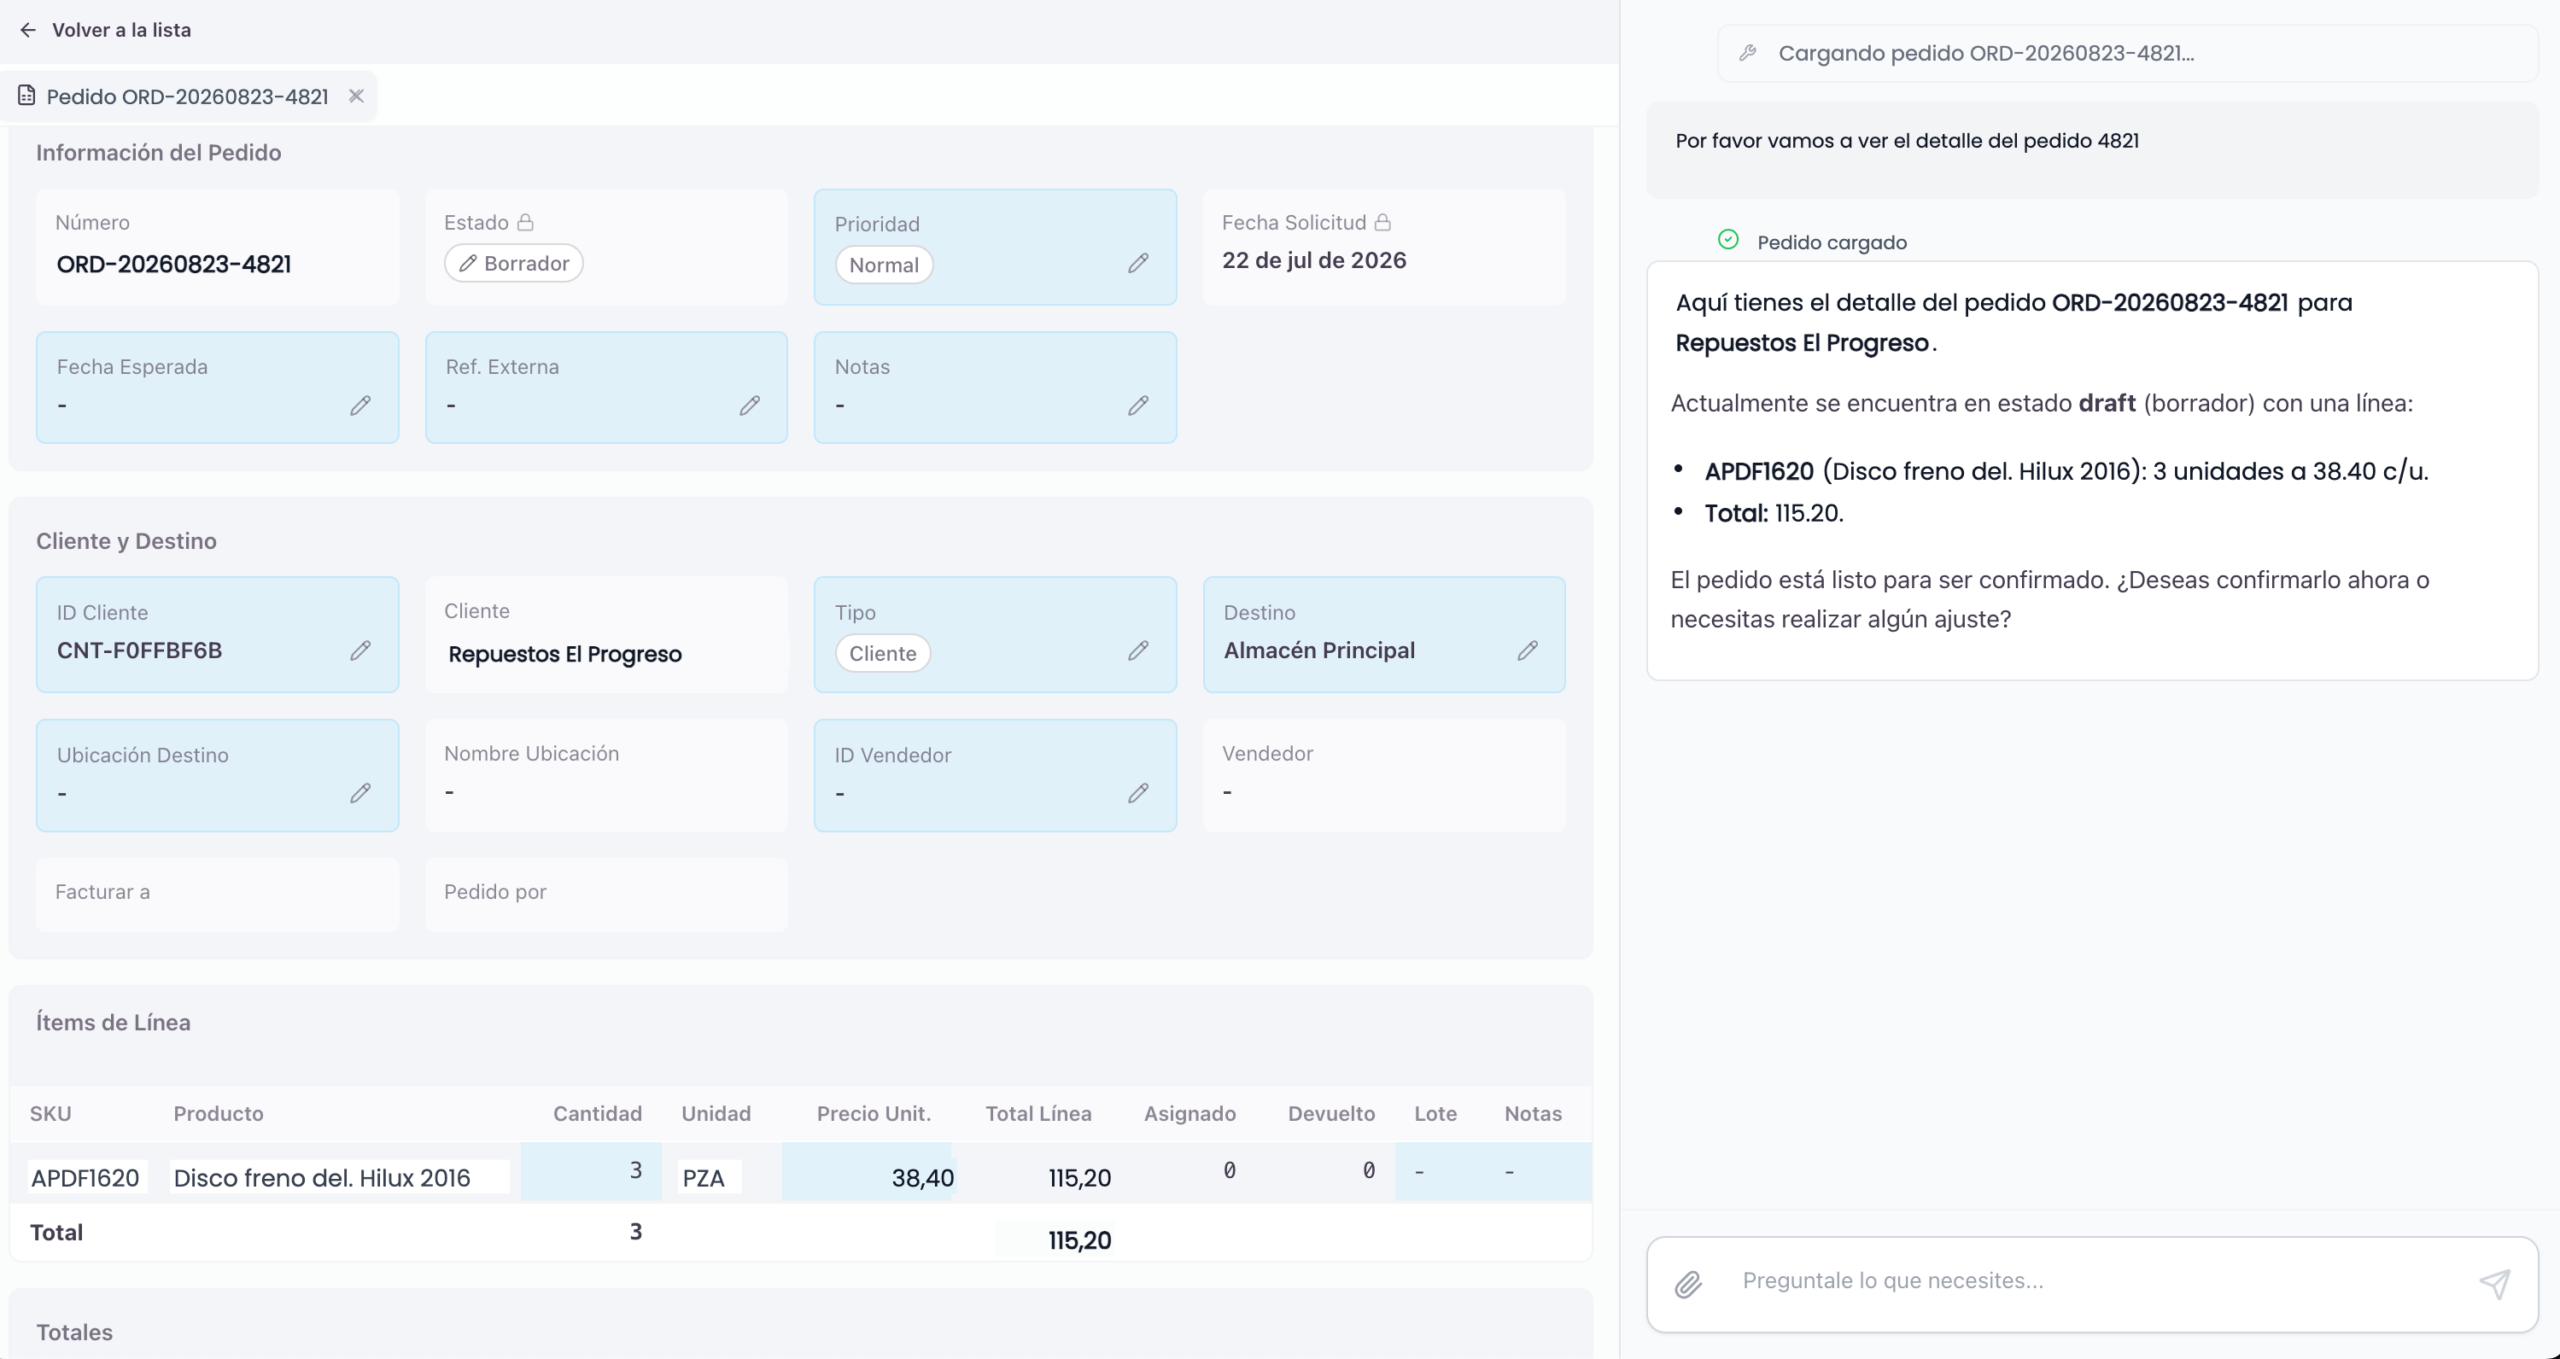The height and width of the screenshot is (1359, 2560).
Task: Edit Fecha Esperada with its pencil icon
Action: [x=360, y=405]
